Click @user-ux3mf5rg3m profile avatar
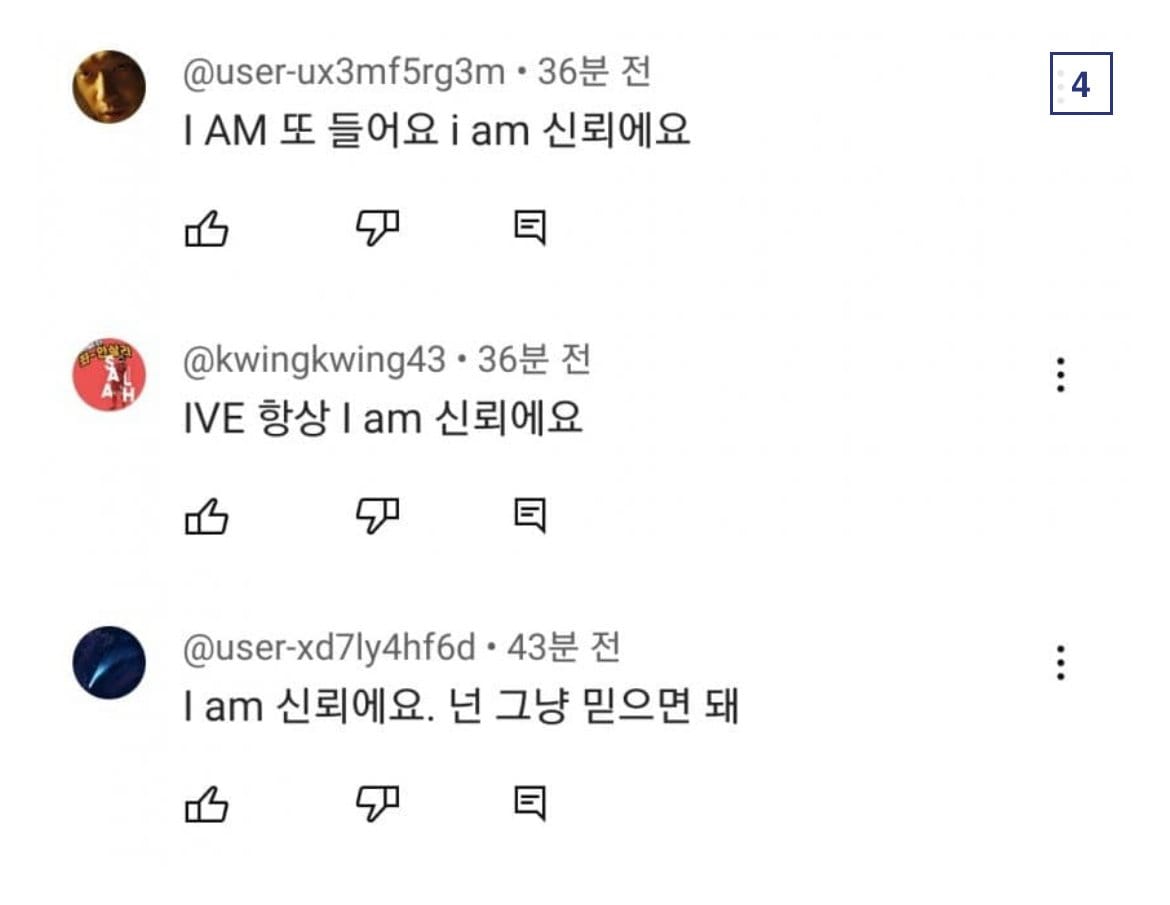This screenshot has width=1170, height=905. (109, 86)
